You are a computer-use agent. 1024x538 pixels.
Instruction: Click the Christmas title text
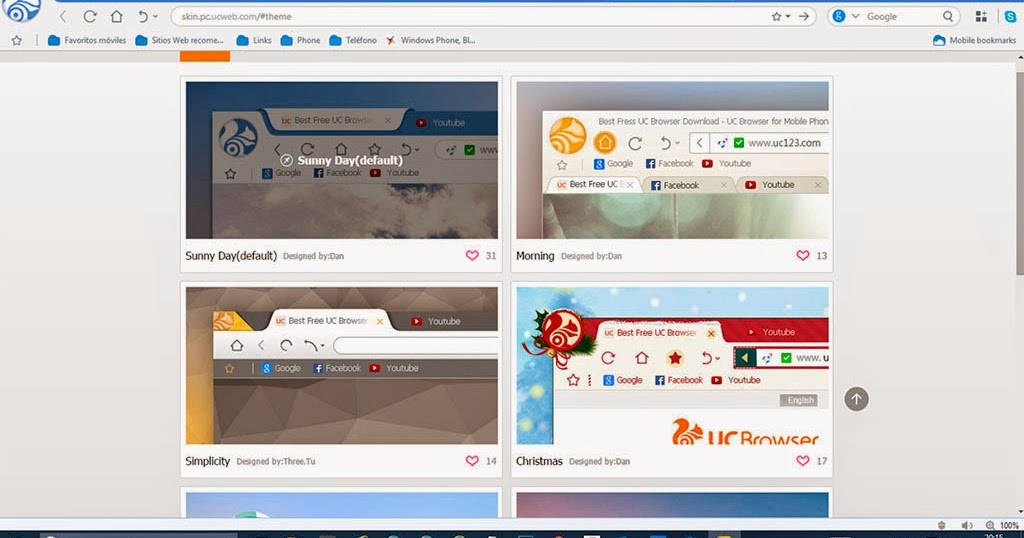click(x=539, y=461)
